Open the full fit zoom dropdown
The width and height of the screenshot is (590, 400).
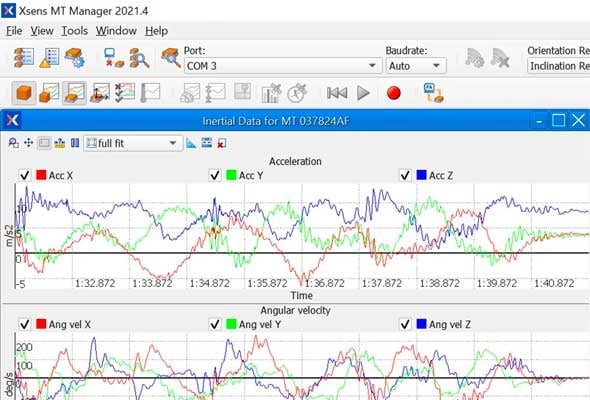pyautogui.click(x=133, y=143)
